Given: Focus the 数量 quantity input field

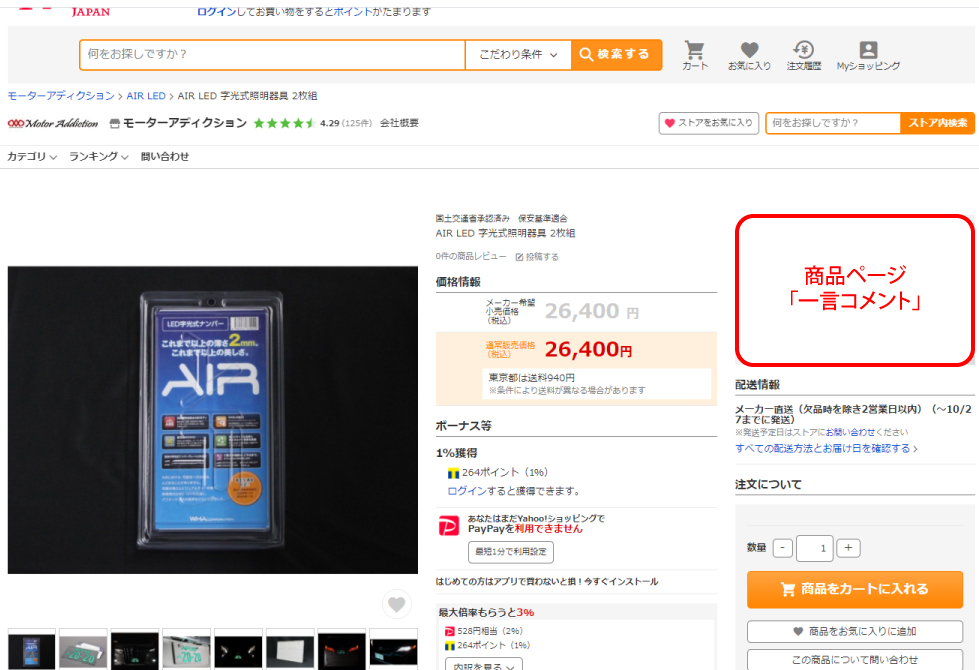Looking at the screenshot, I should pyautogui.click(x=815, y=548).
